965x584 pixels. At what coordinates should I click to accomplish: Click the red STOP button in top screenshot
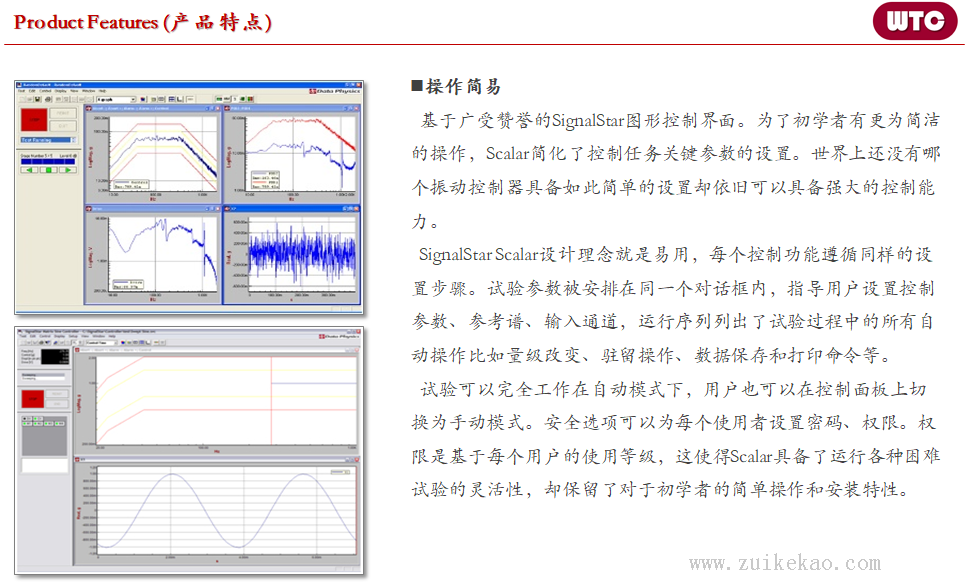click(x=34, y=119)
